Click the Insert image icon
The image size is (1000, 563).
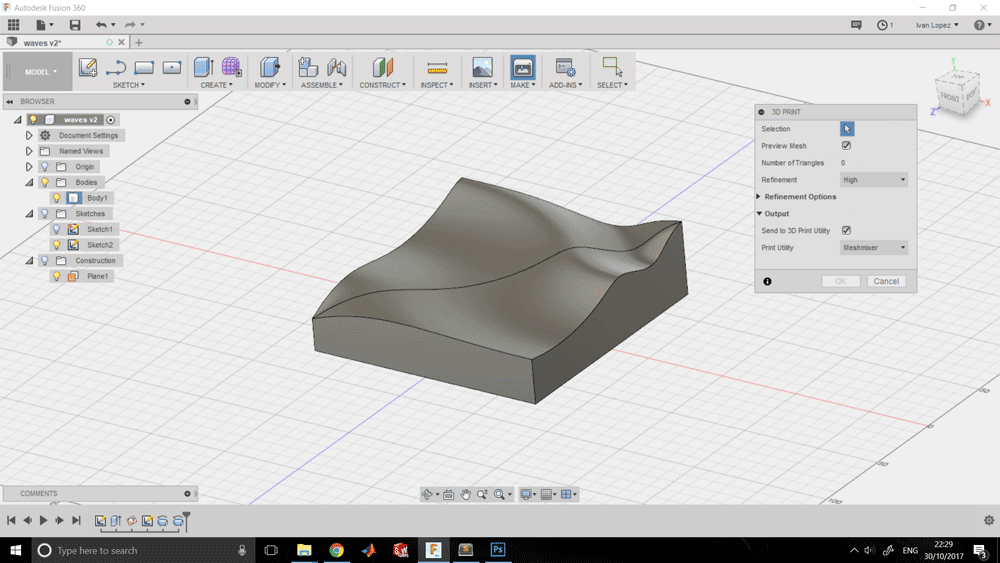tap(482, 67)
